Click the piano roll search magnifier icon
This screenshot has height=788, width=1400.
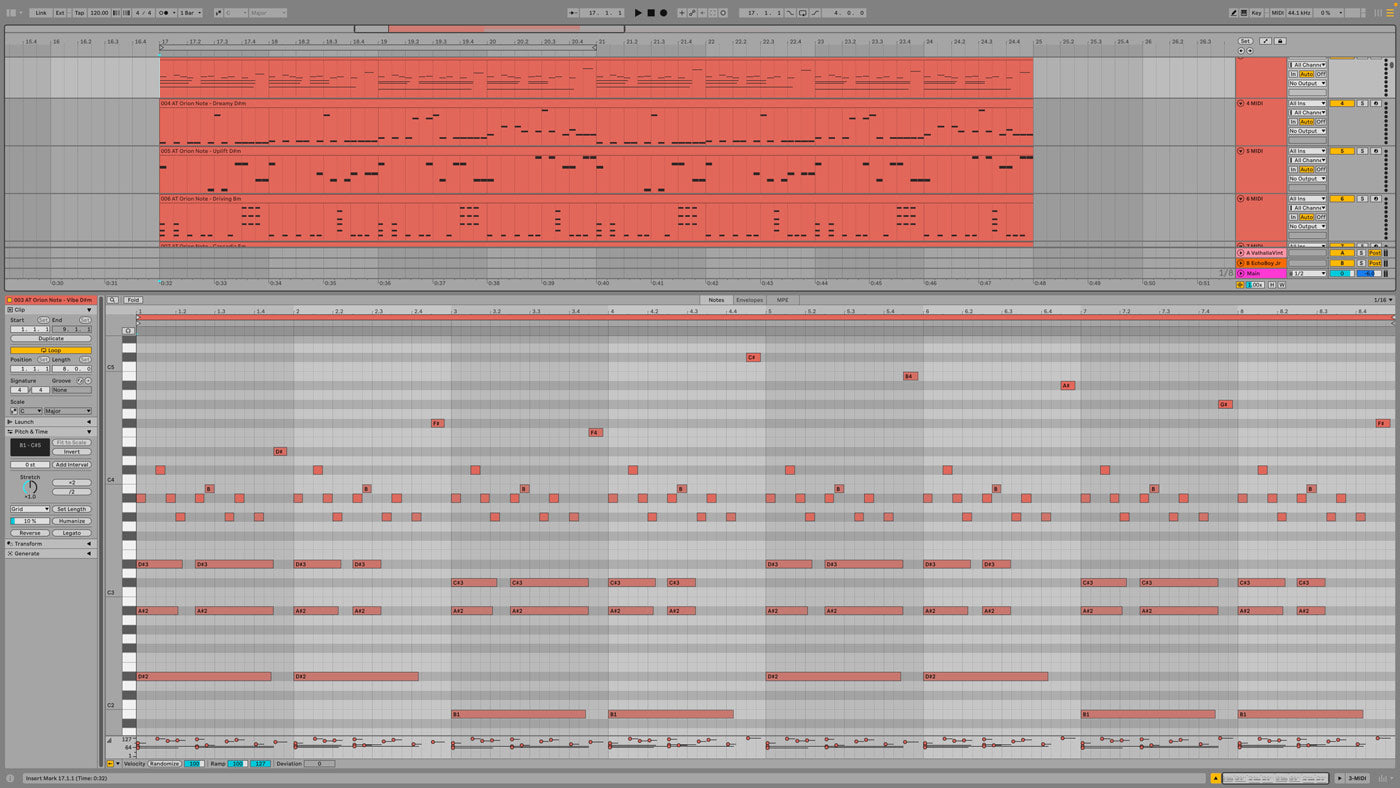(x=113, y=300)
